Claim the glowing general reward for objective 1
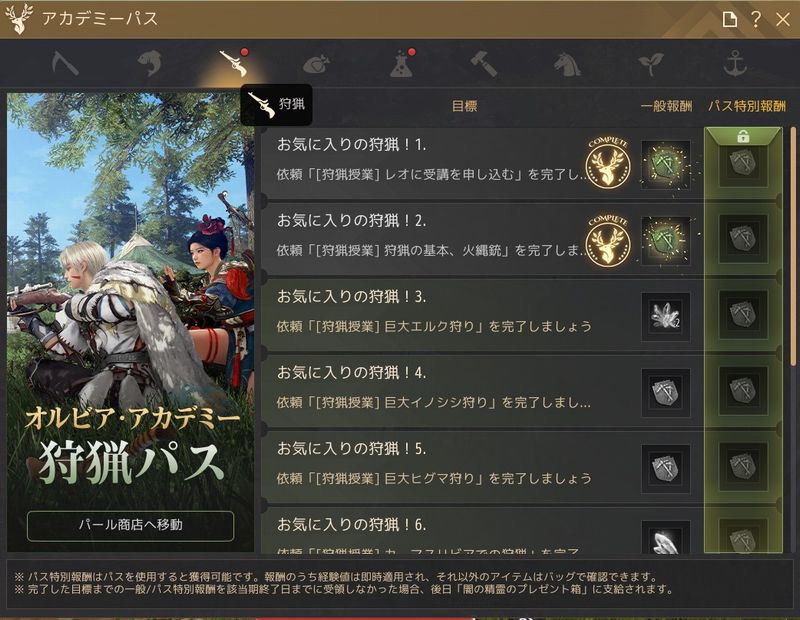 (665, 164)
